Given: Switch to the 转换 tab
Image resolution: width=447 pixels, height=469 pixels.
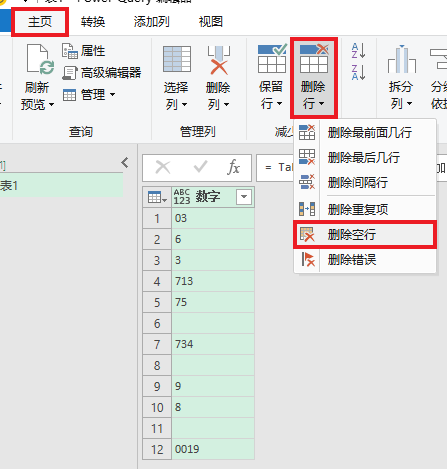Looking at the screenshot, I should pyautogui.click(x=93, y=22).
